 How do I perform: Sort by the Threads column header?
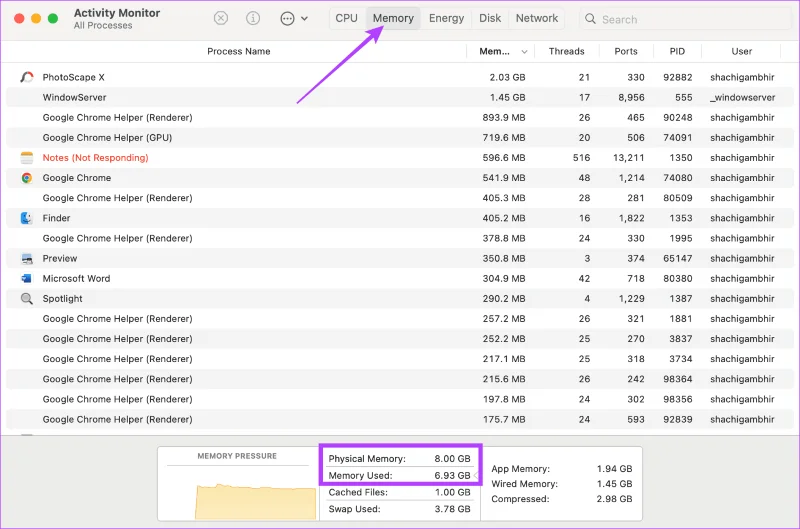566,51
